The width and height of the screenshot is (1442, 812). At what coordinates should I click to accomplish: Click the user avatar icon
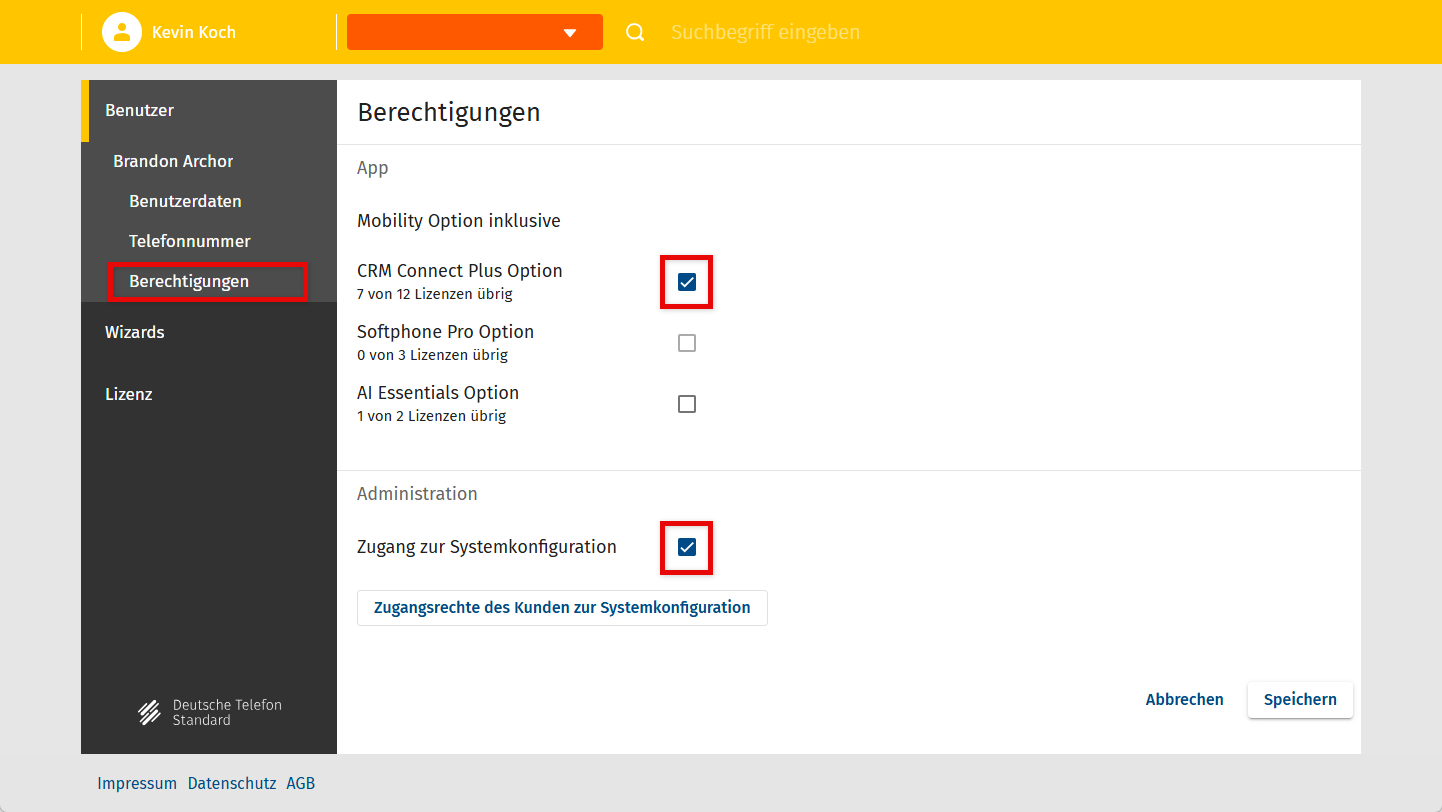pyautogui.click(x=121, y=32)
